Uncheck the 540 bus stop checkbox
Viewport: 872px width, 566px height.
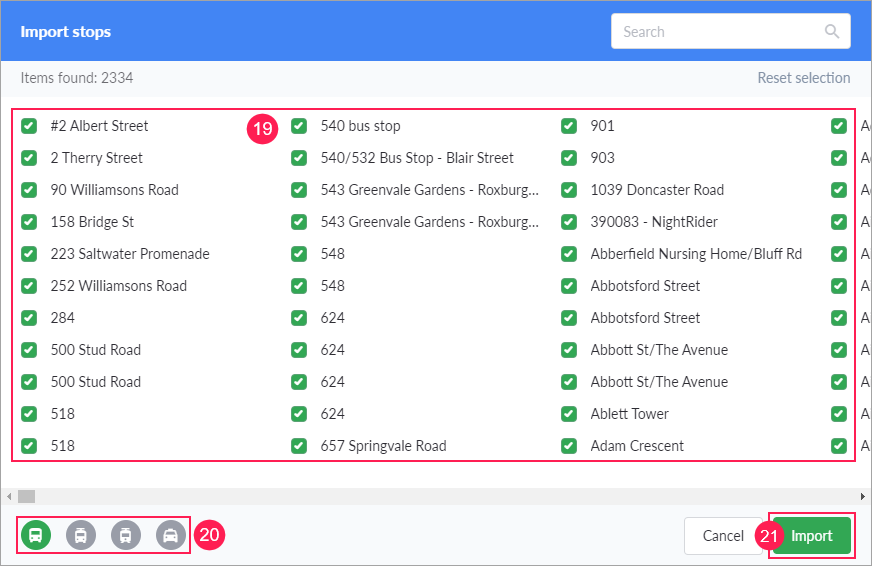pyautogui.click(x=299, y=126)
